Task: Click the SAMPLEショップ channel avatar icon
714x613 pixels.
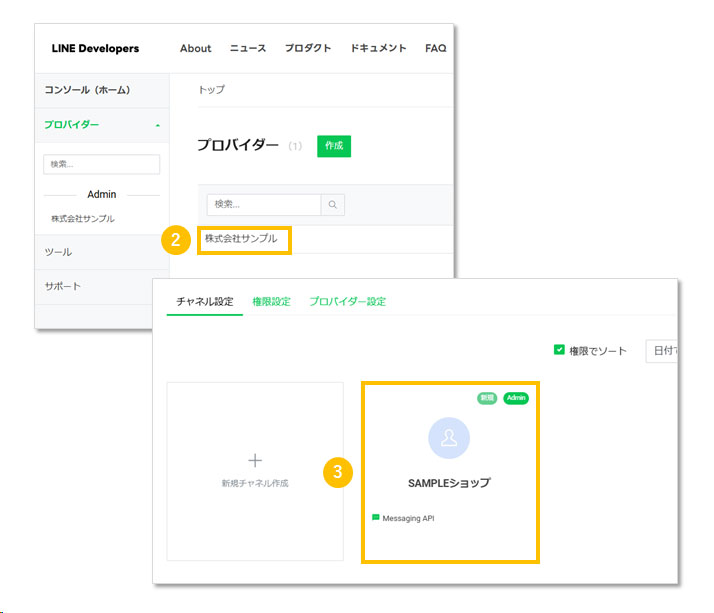Action: point(449,437)
